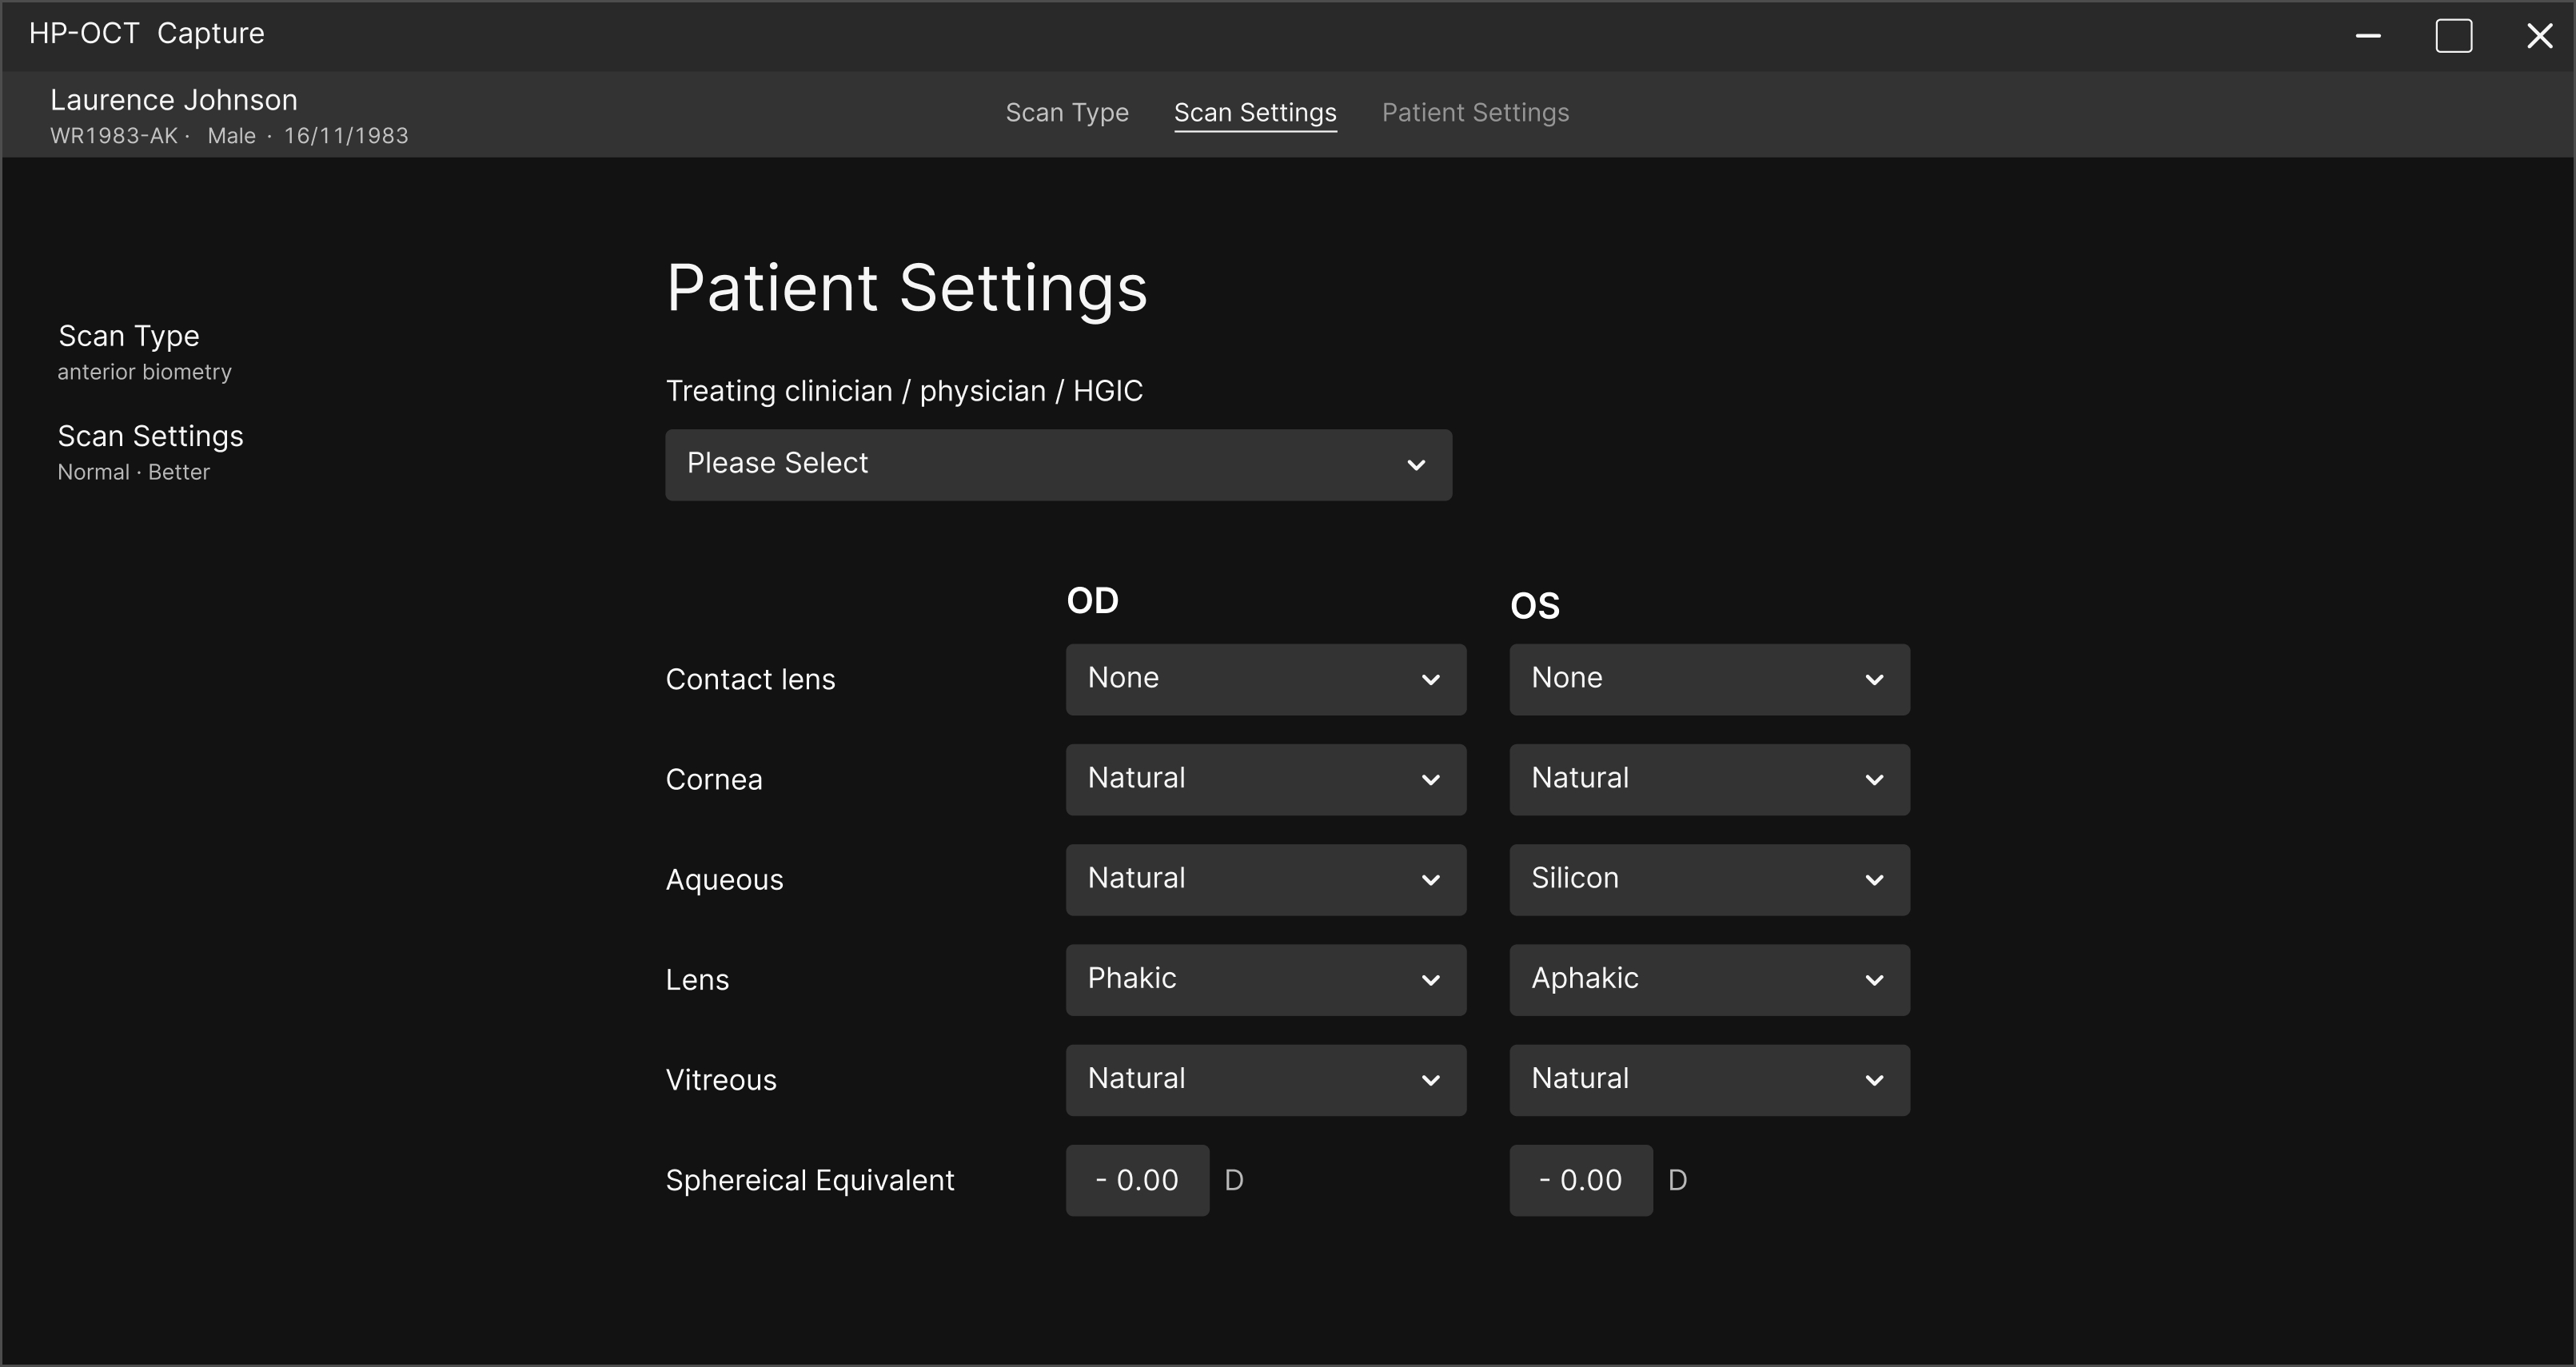Screen dimensions: 2576x1367
Task: Click OD Spherical Equivalent value field
Action: pyautogui.click(x=1137, y=1180)
